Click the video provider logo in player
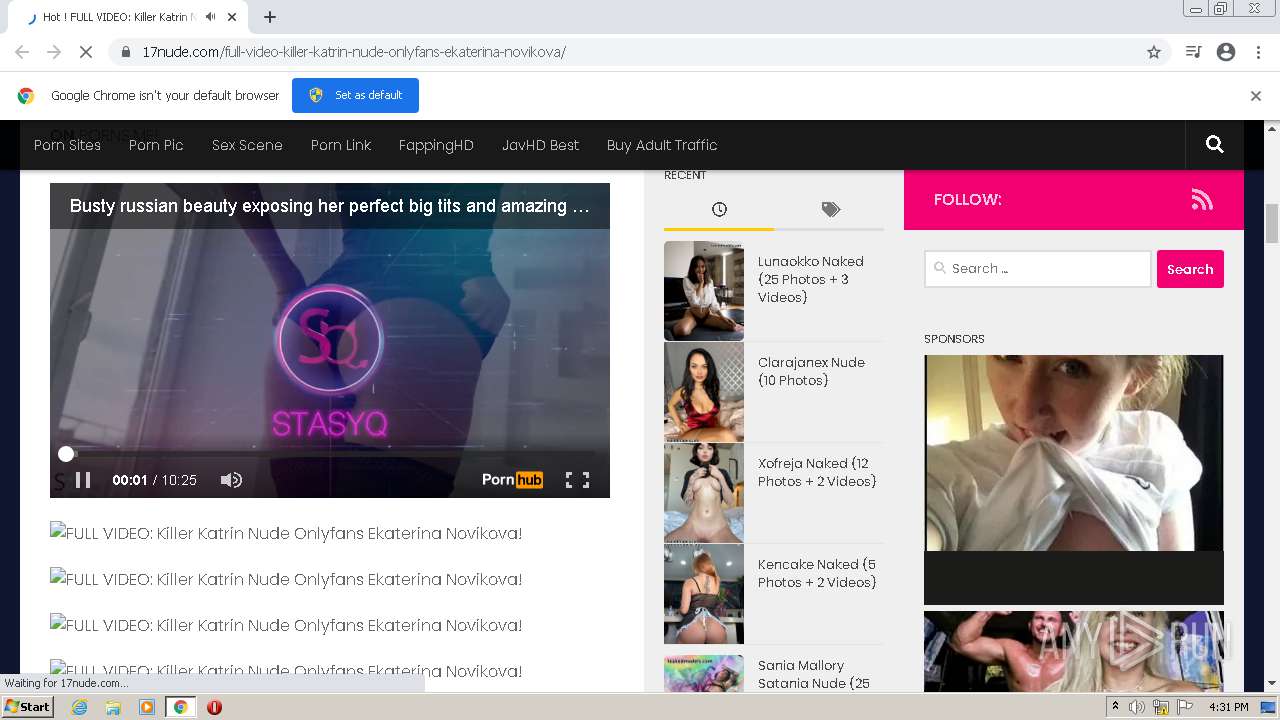Viewport: 1280px width, 720px height. coord(512,480)
